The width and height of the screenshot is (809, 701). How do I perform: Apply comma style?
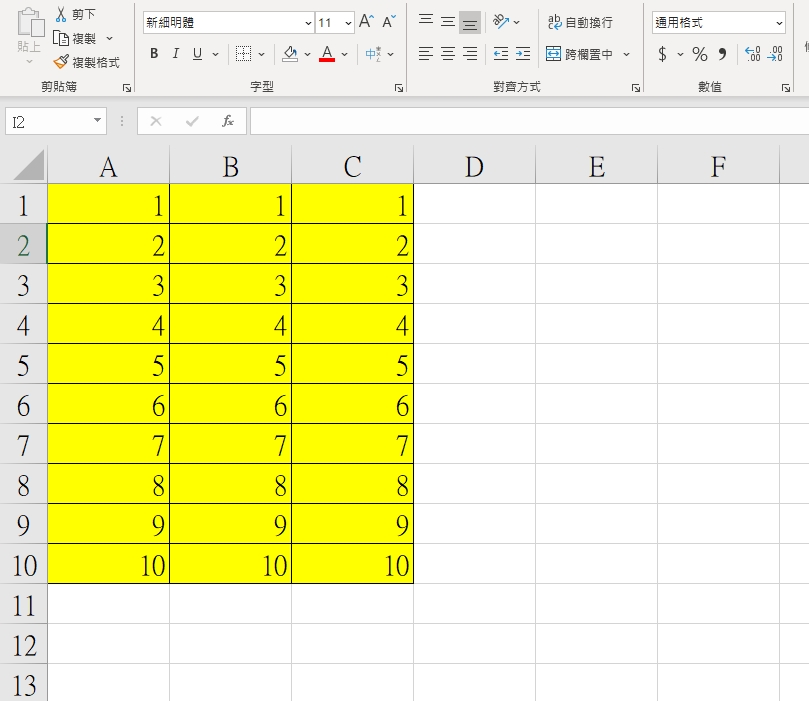pos(722,54)
